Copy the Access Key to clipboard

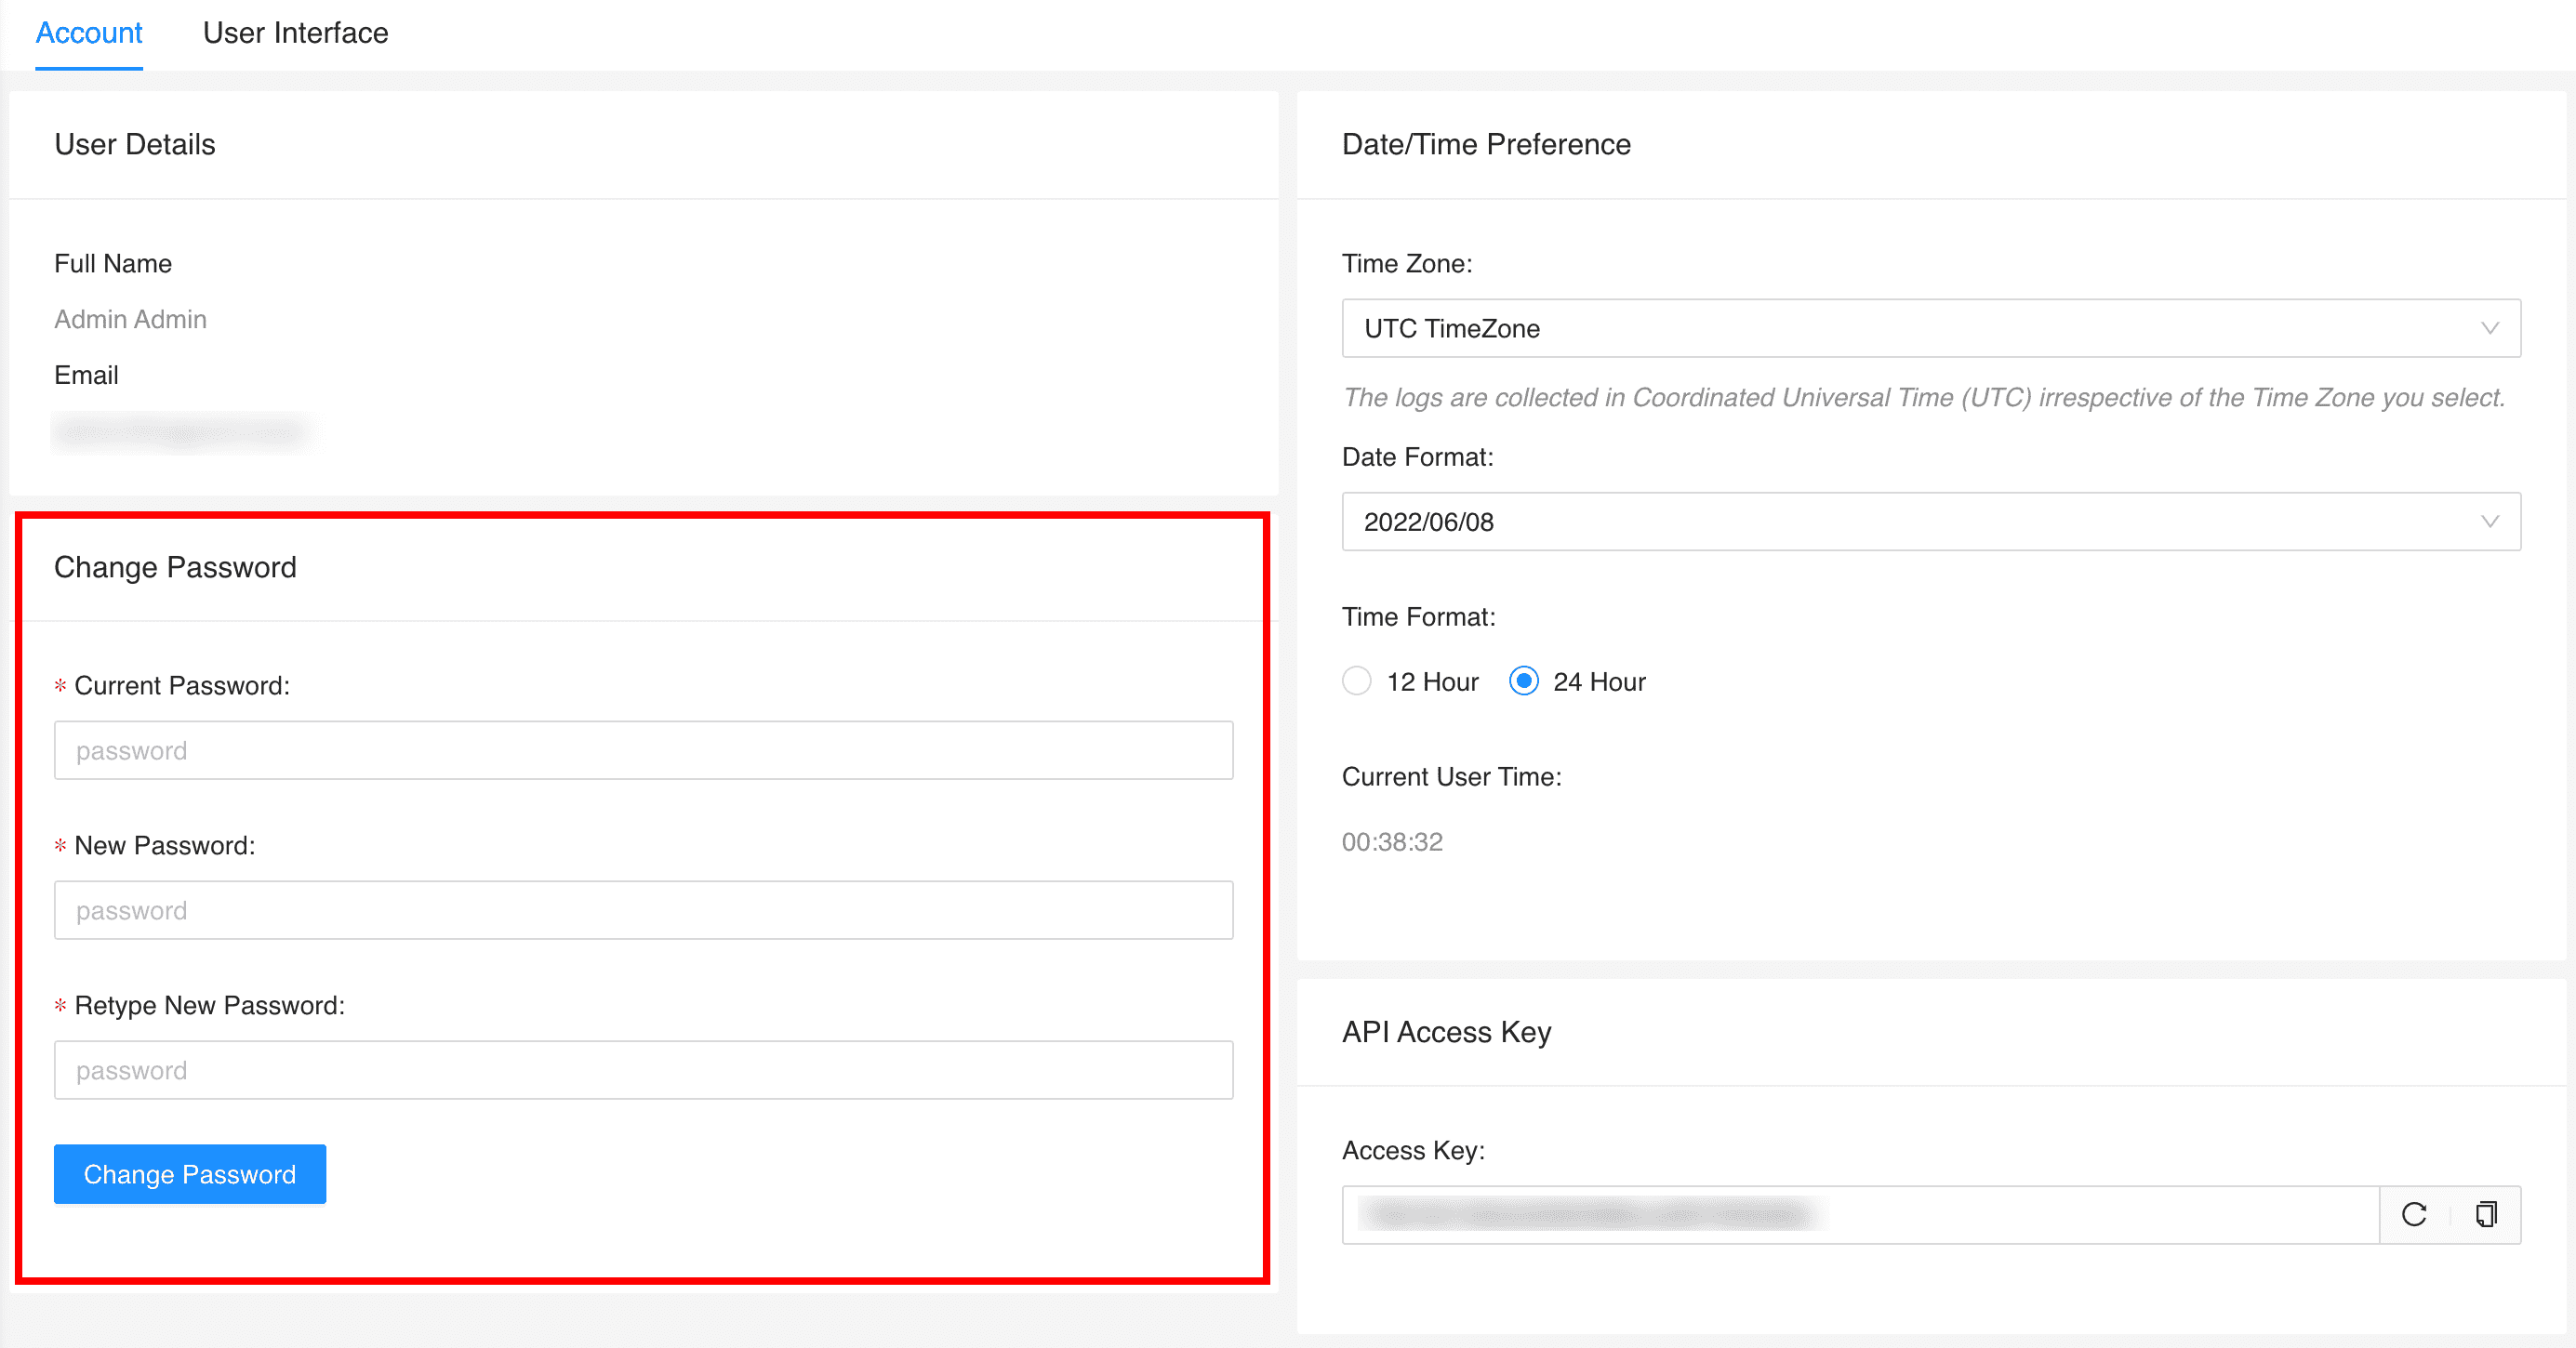(x=2486, y=1215)
